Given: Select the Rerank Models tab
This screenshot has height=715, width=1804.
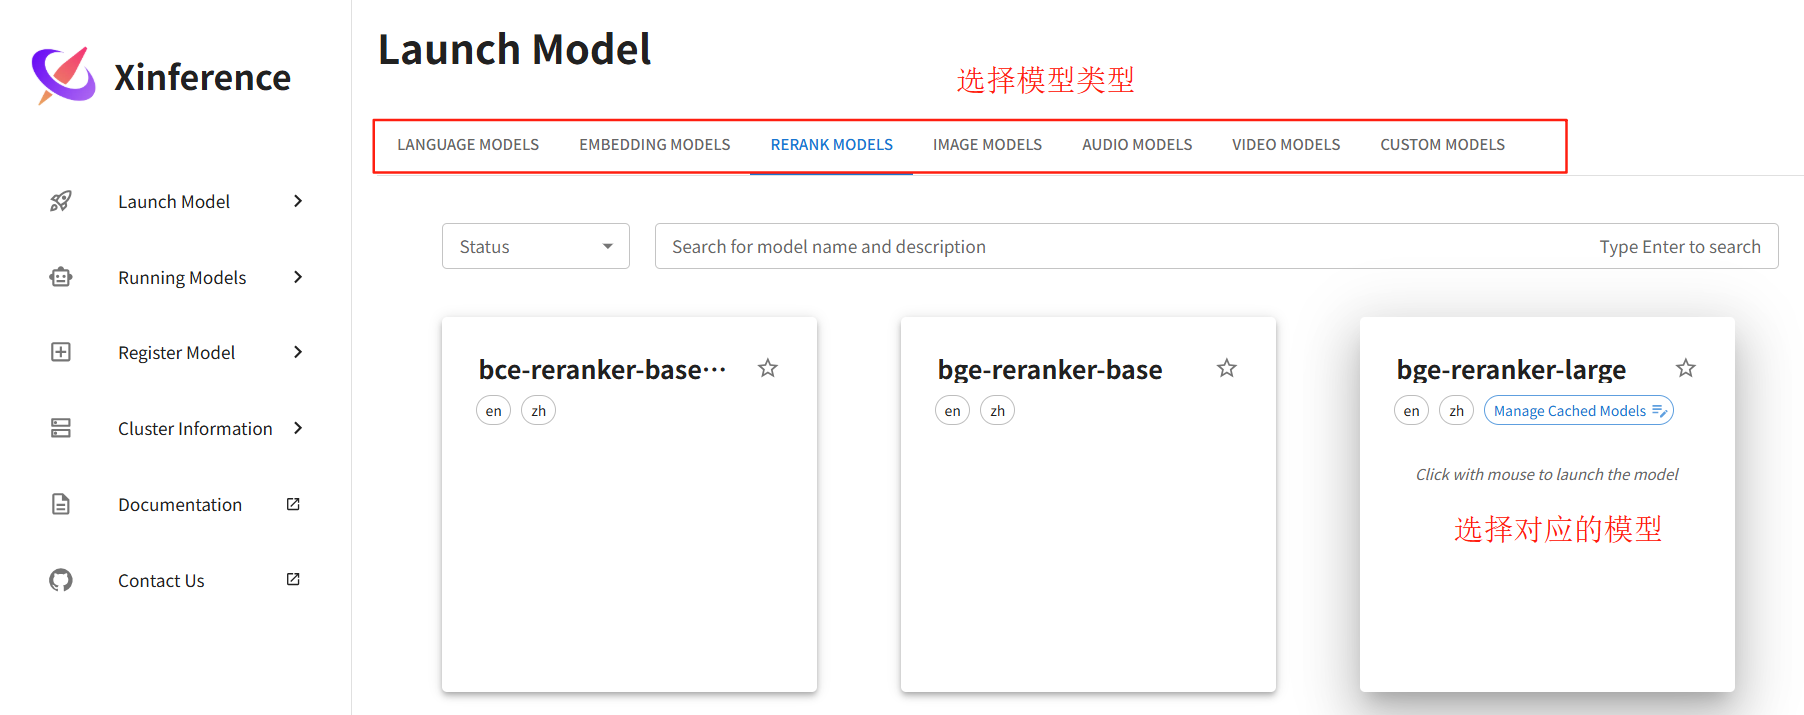Looking at the screenshot, I should [832, 145].
